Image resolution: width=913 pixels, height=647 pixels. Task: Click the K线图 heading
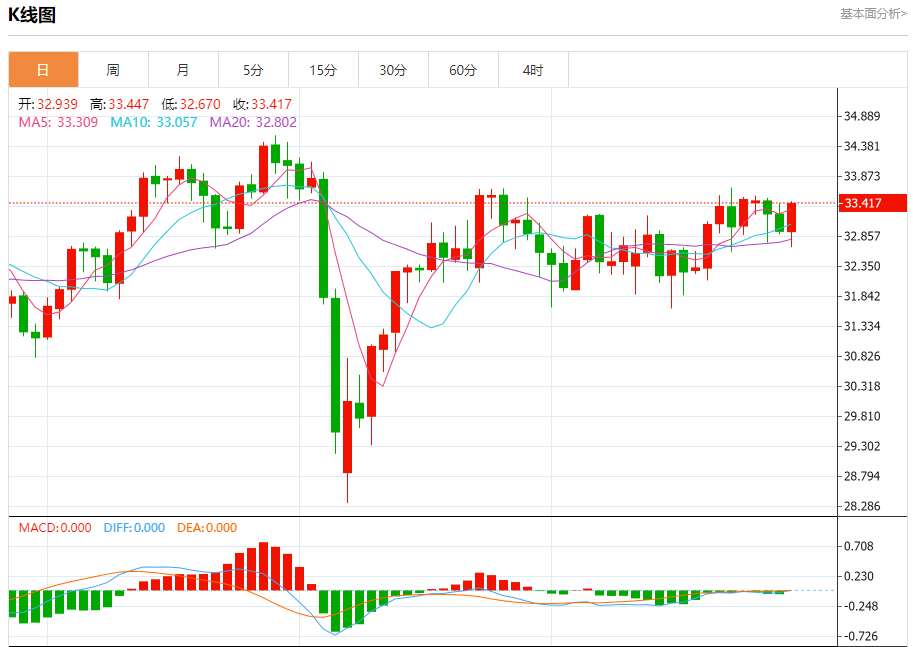(x=32, y=15)
